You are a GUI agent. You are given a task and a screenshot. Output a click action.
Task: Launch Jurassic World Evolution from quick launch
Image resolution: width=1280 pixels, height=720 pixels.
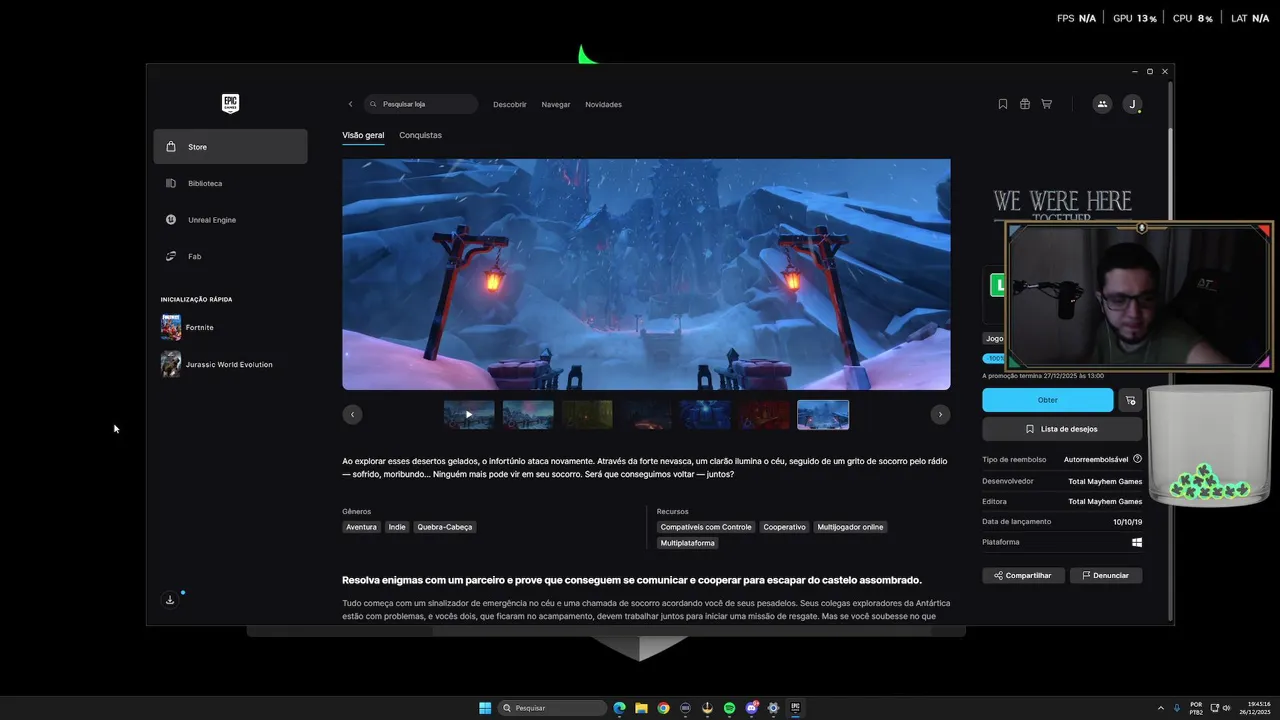pyautogui.click(x=217, y=364)
